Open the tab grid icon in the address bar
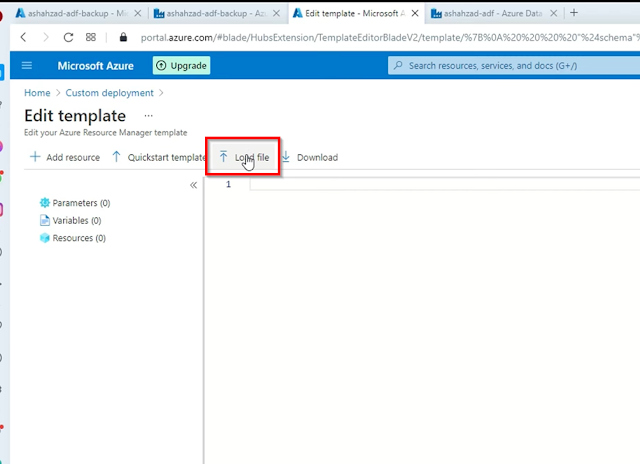 pyautogui.click(x=91, y=37)
